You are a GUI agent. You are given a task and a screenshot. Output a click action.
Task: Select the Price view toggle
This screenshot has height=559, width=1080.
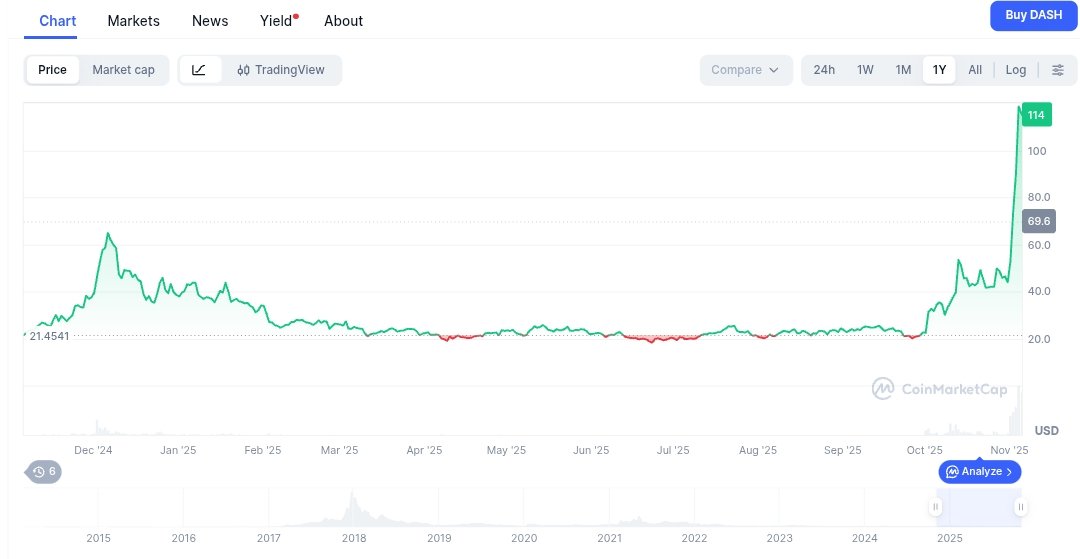coord(52,70)
